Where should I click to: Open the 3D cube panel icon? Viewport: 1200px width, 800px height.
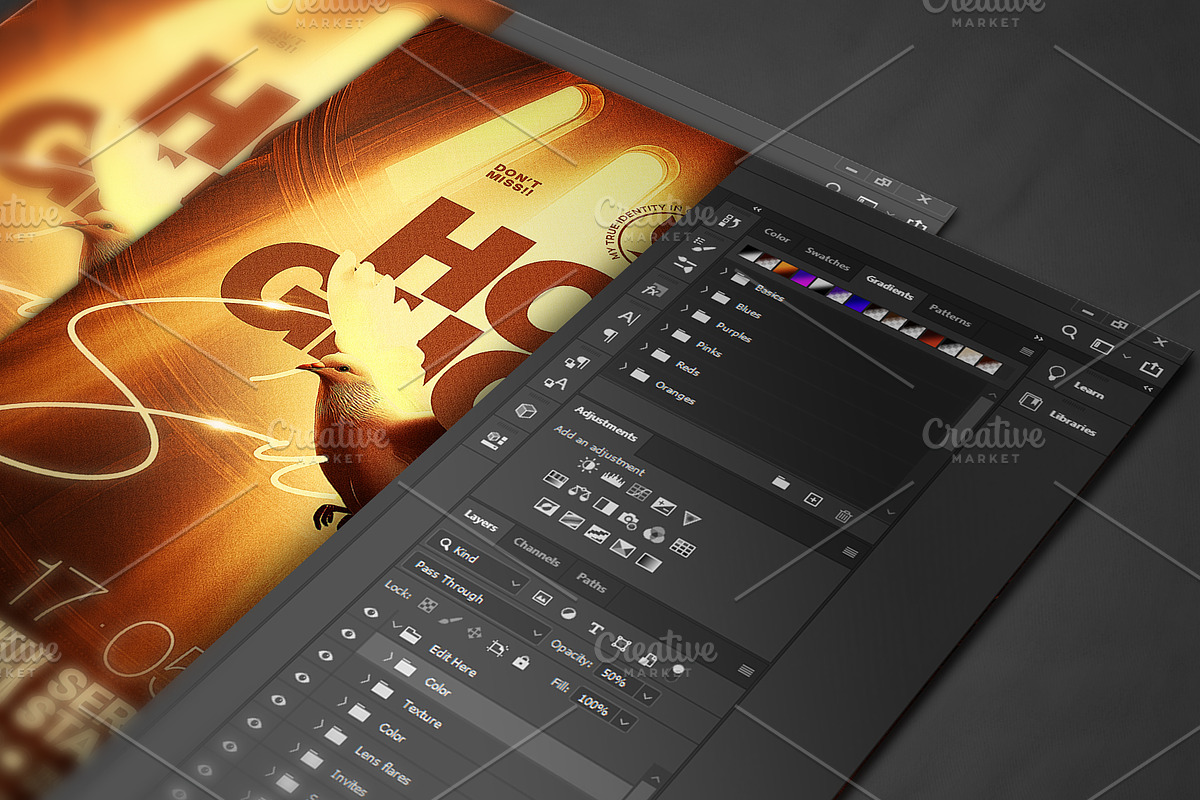pos(525,410)
